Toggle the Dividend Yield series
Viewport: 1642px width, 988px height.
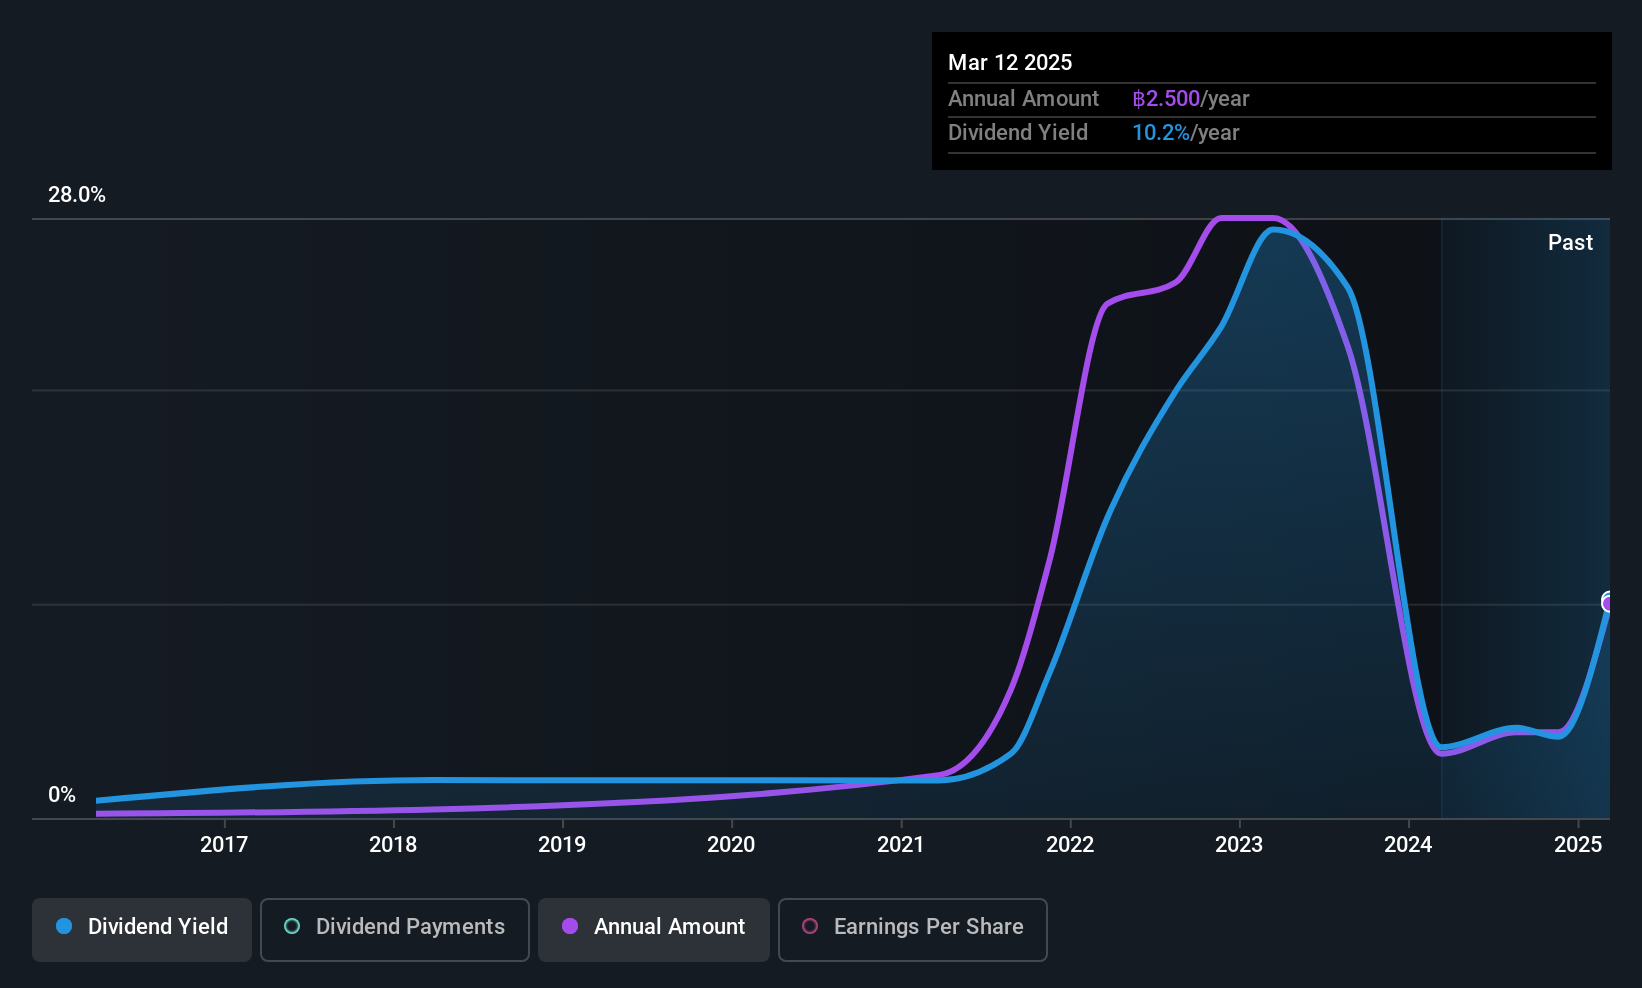click(142, 930)
